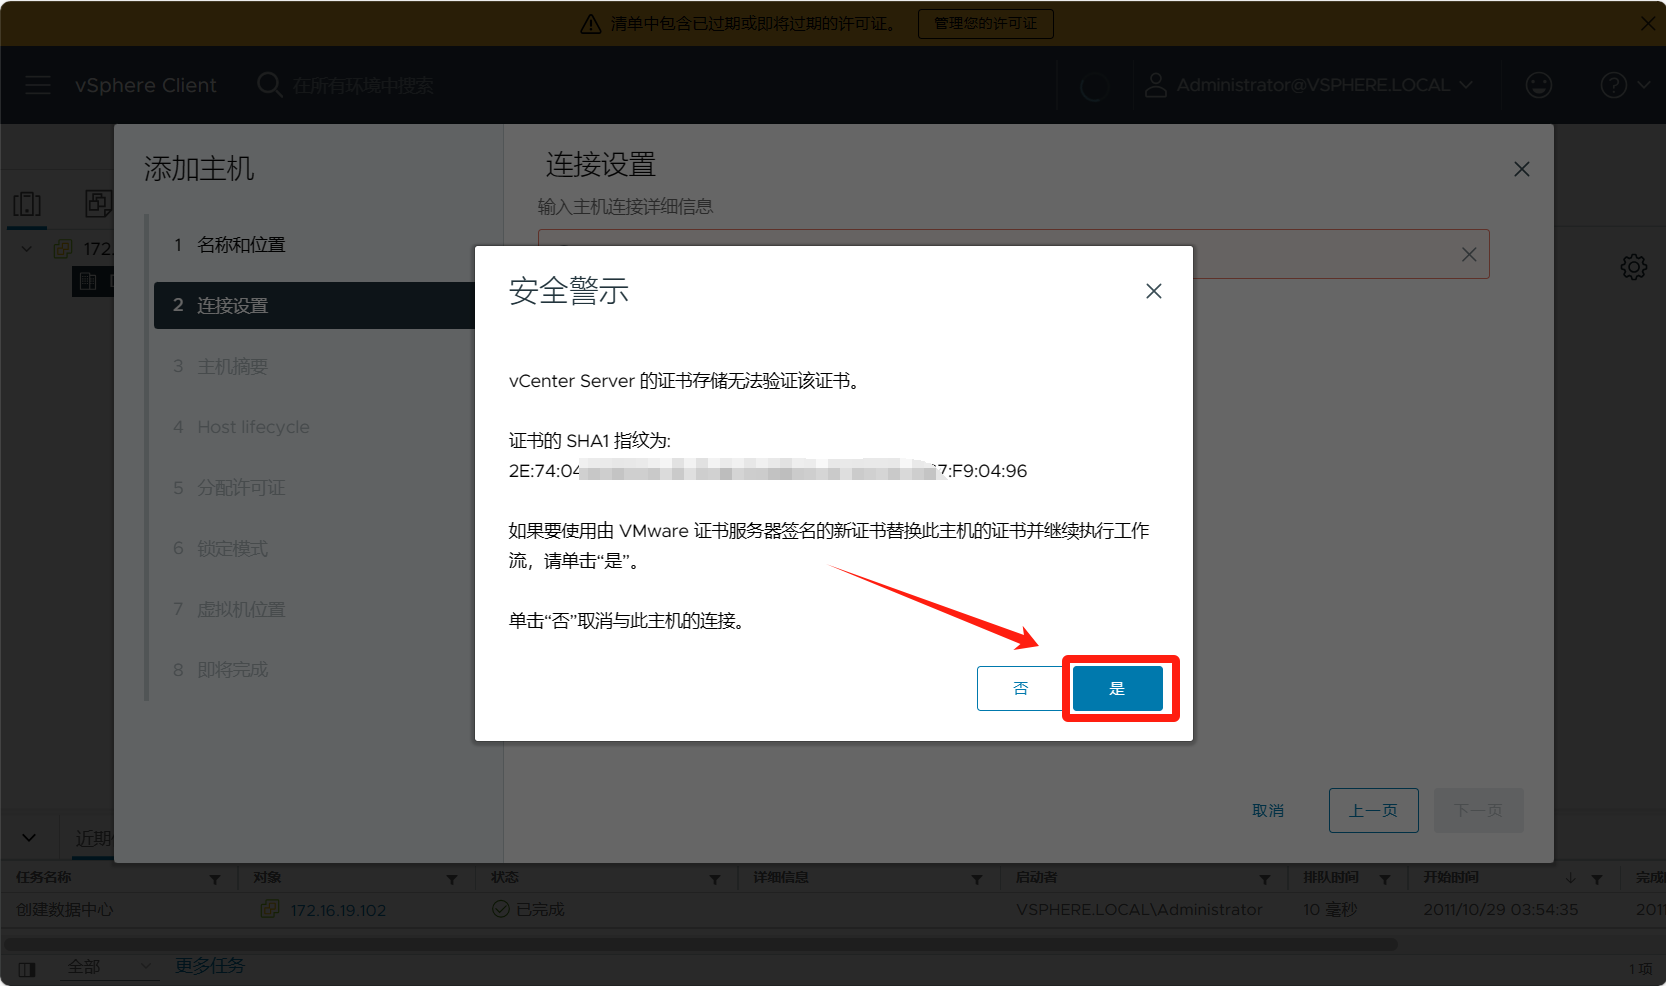The image size is (1666, 986).
Task: Go to step 1 名称和位置
Action: click(x=241, y=245)
